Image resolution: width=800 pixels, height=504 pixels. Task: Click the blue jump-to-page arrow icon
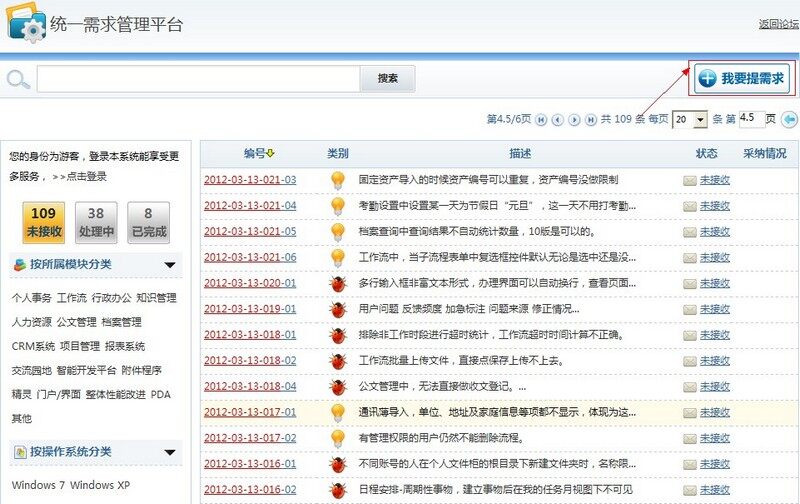point(788,119)
